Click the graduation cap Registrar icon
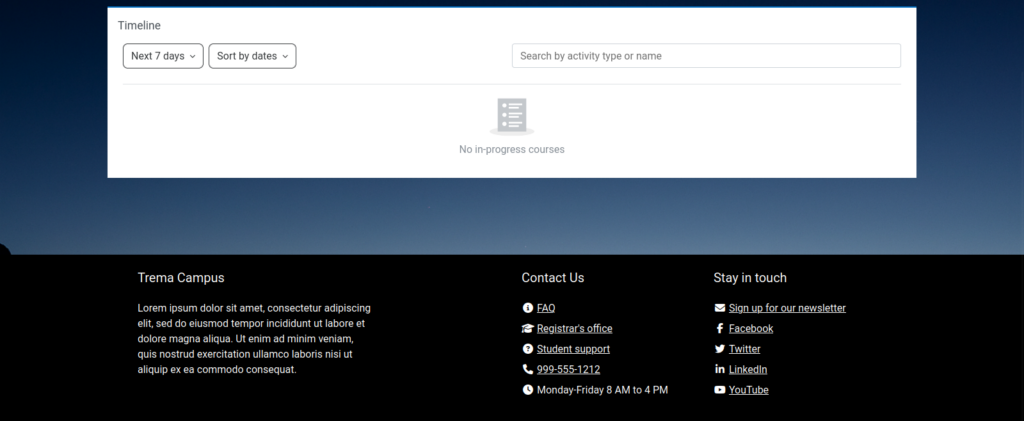 527,329
